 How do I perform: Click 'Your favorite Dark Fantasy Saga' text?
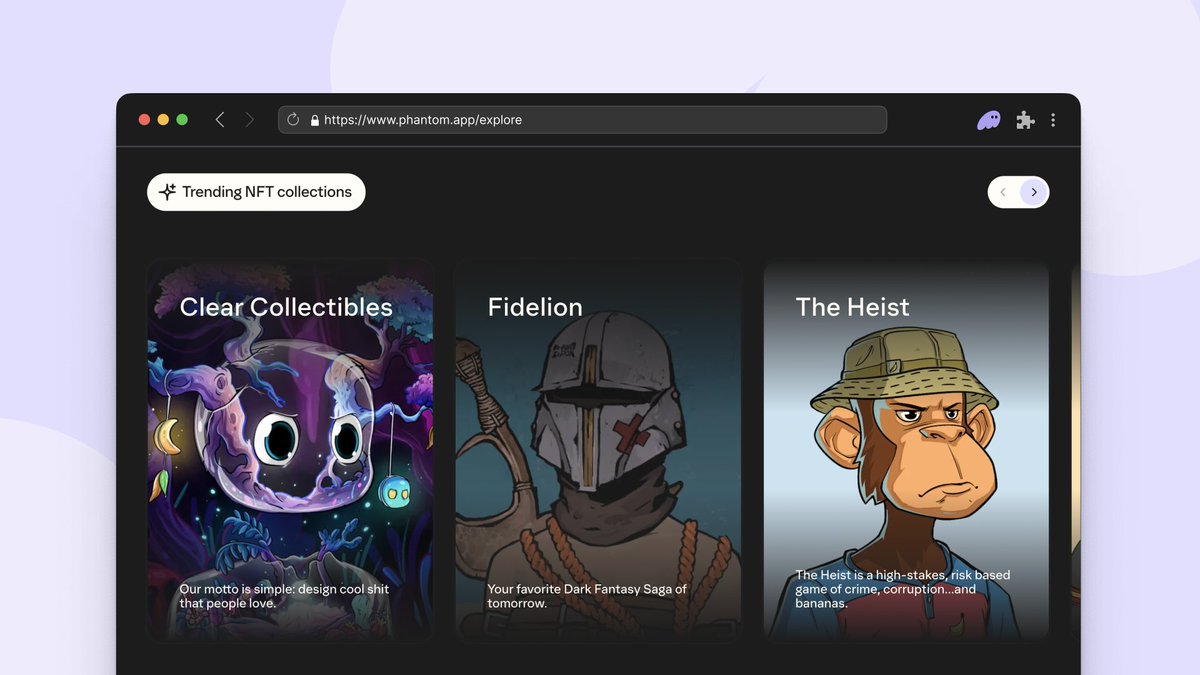click(587, 596)
